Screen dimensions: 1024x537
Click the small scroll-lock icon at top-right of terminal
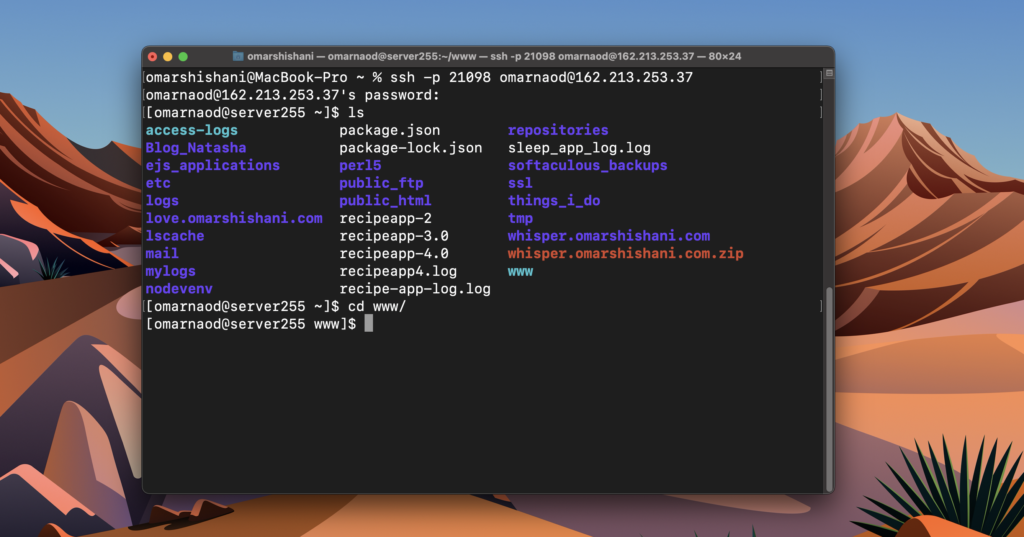(x=829, y=73)
